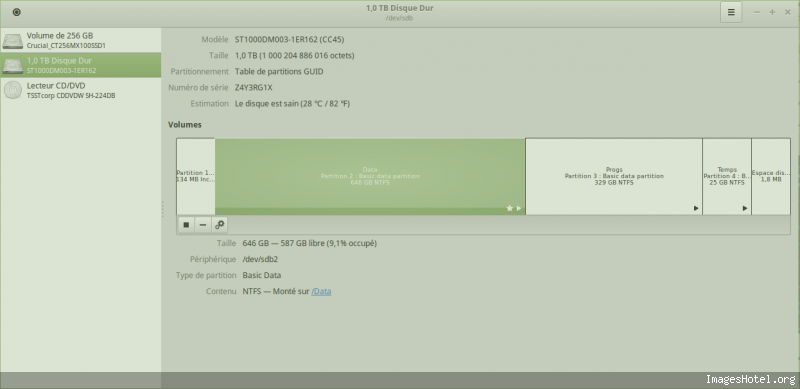Open the hamburger menu in header bar
Image resolution: width=800 pixels, height=389 pixels.
(731, 12)
